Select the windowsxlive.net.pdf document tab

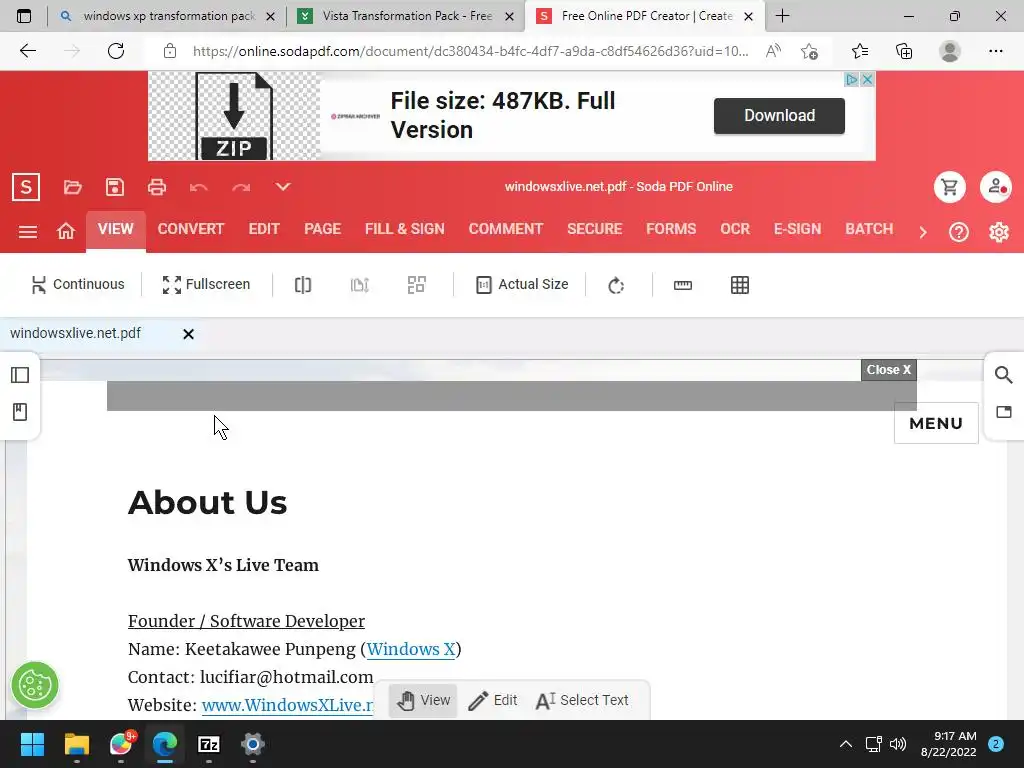76,333
